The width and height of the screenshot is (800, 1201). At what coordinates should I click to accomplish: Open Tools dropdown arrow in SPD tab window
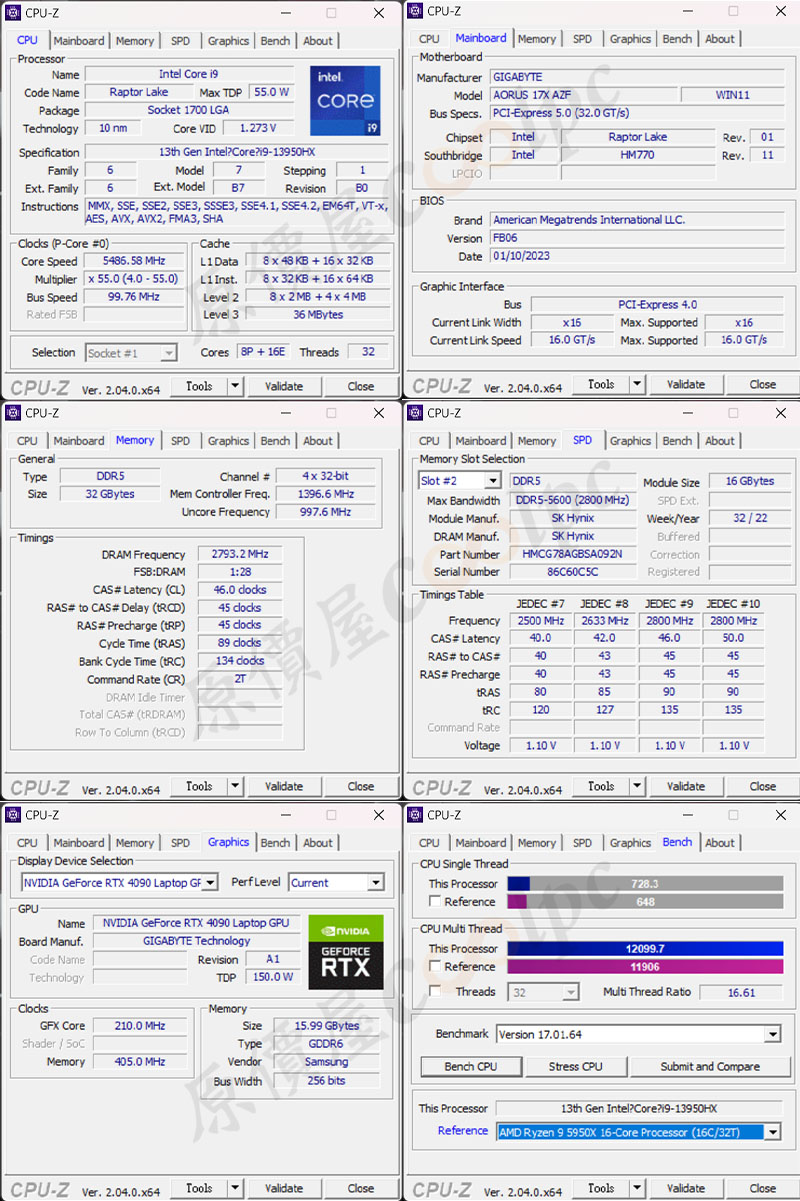tap(637, 786)
